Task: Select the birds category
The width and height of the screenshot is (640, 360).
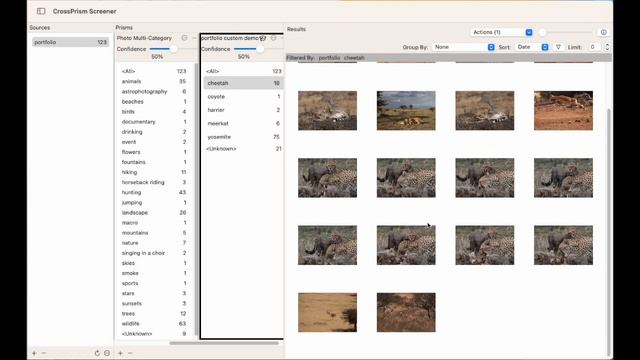Action: [x=153, y=111]
